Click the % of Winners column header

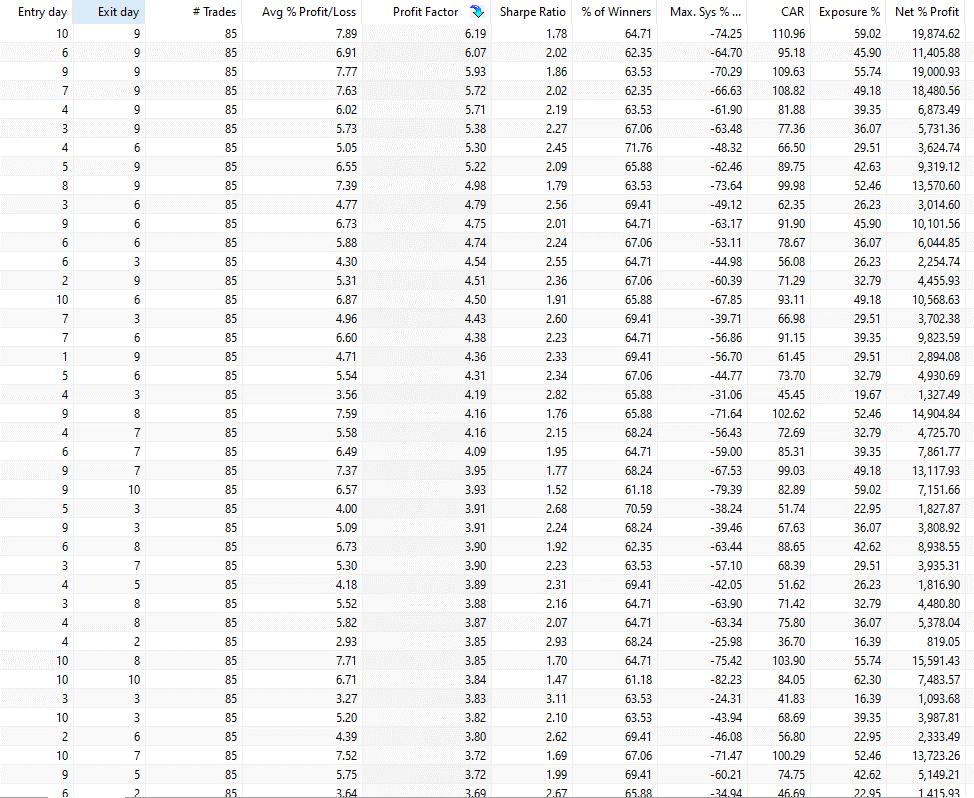(x=616, y=12)
